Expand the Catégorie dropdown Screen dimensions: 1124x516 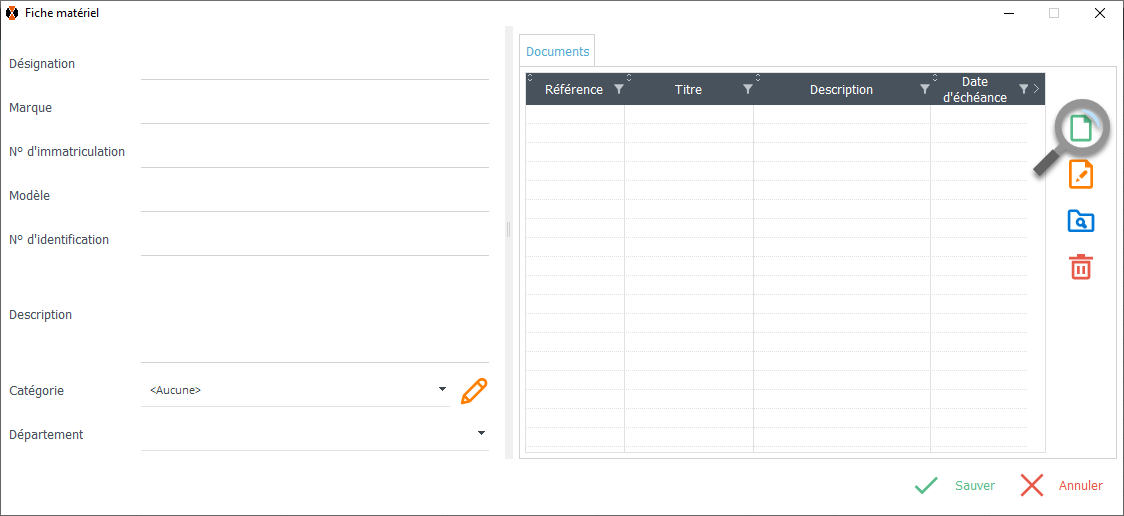(x=443, y=389)
